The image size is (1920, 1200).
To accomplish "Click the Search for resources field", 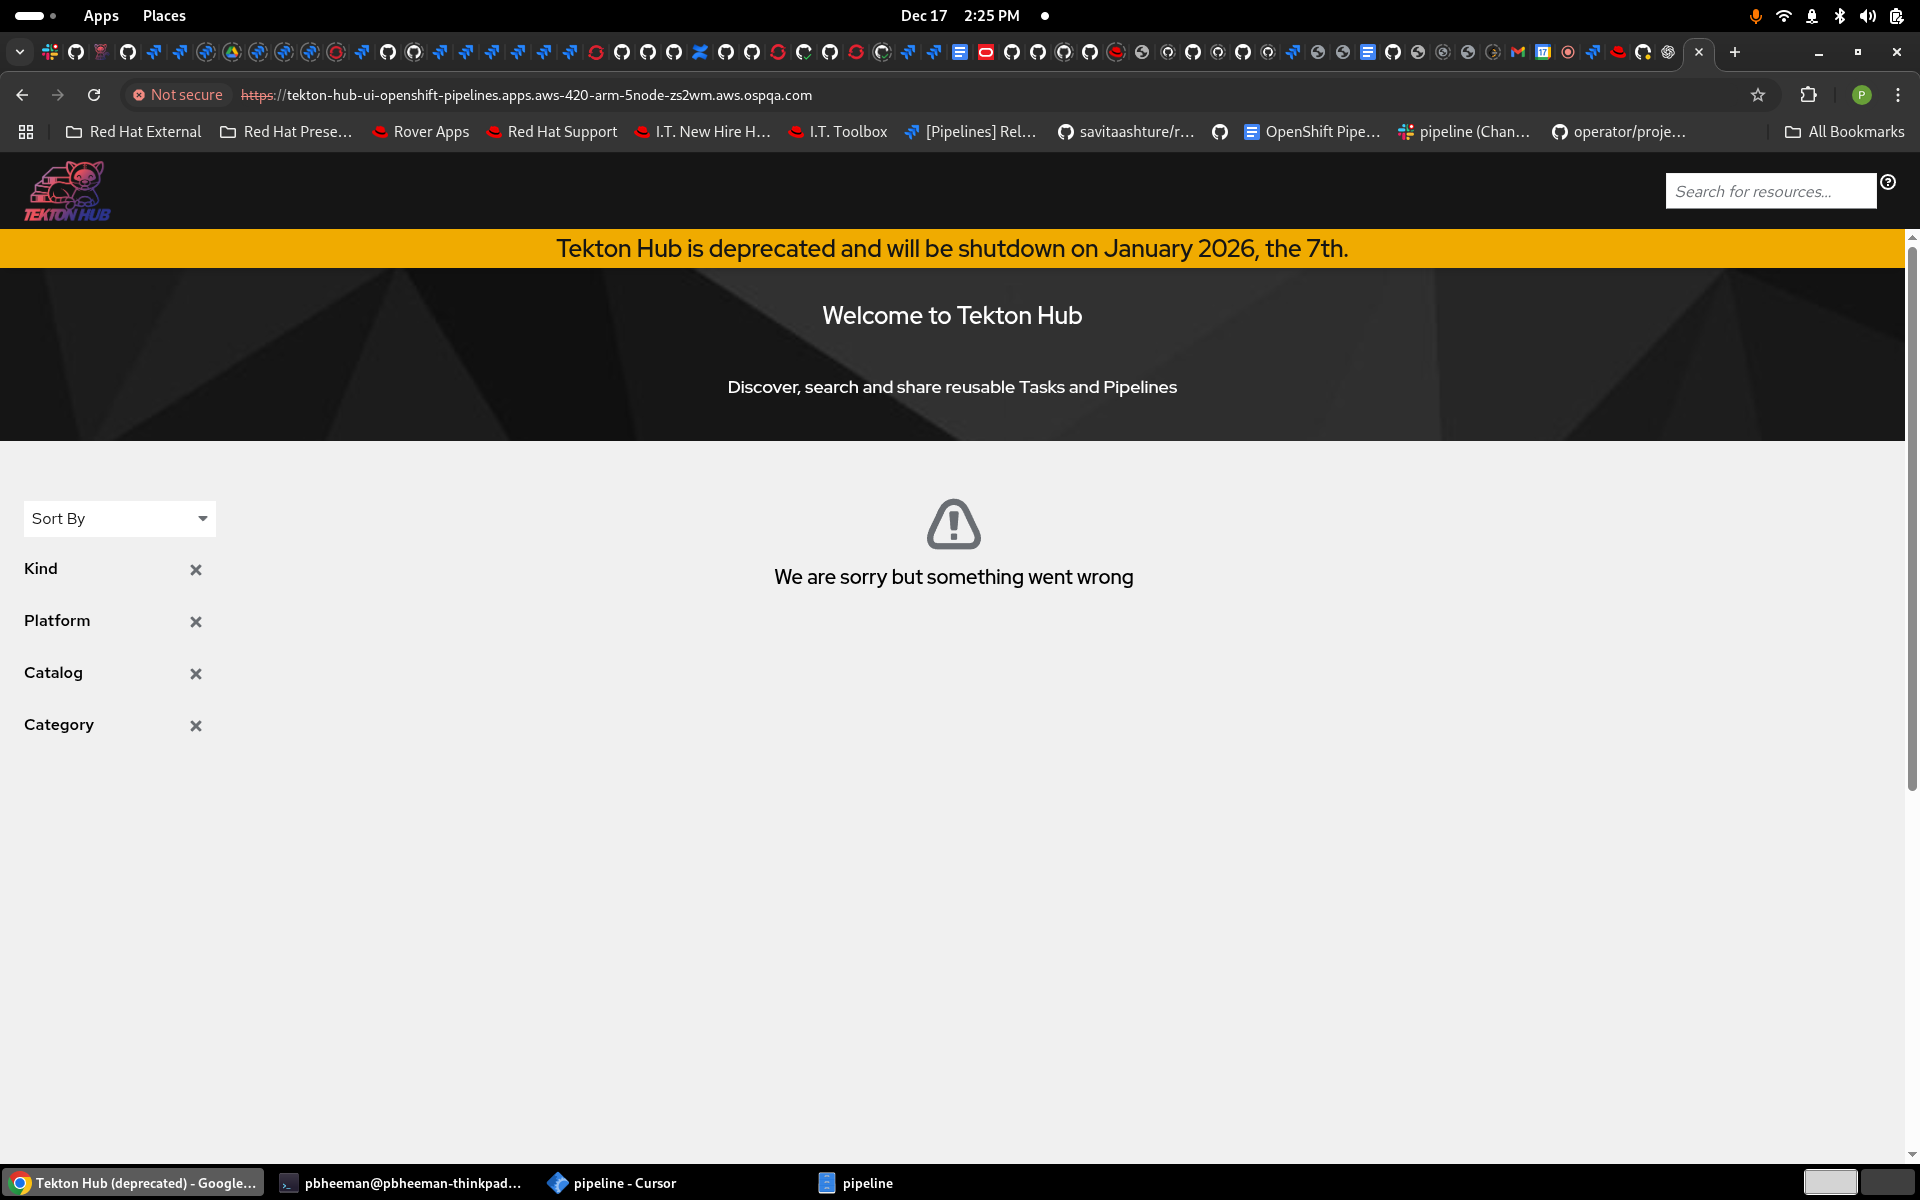I will (x=1770, y=191).
